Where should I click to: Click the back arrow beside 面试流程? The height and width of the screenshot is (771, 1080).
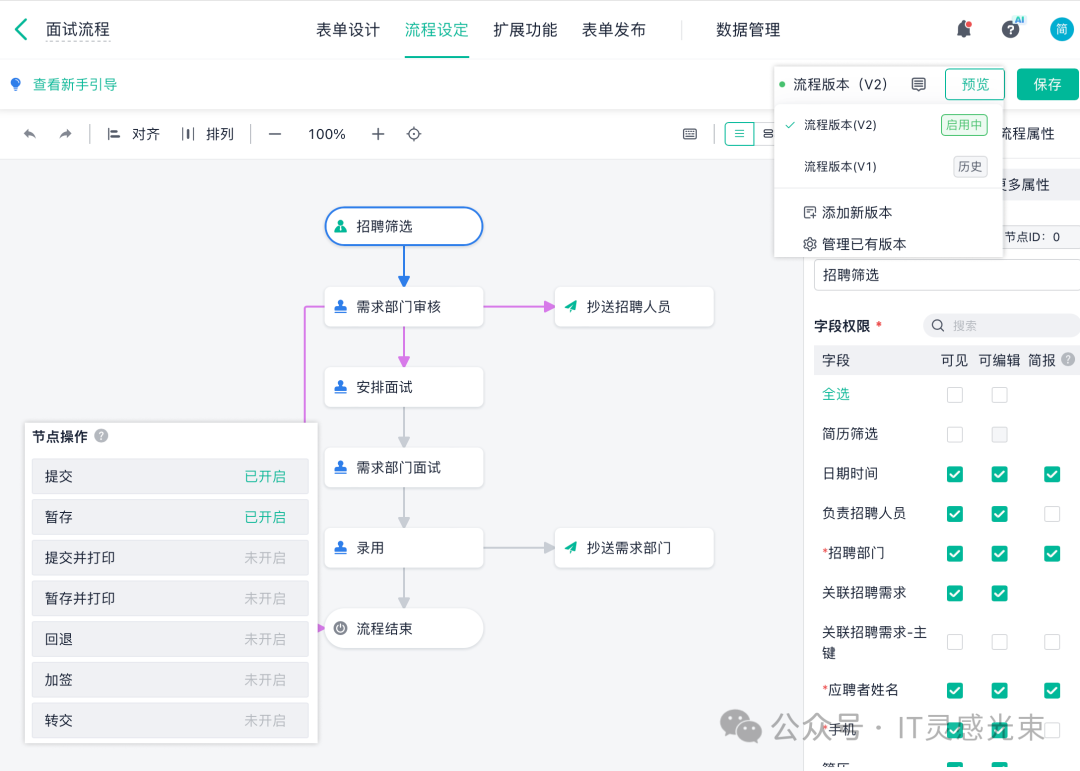pyautogui.click(x=21, y=30)
